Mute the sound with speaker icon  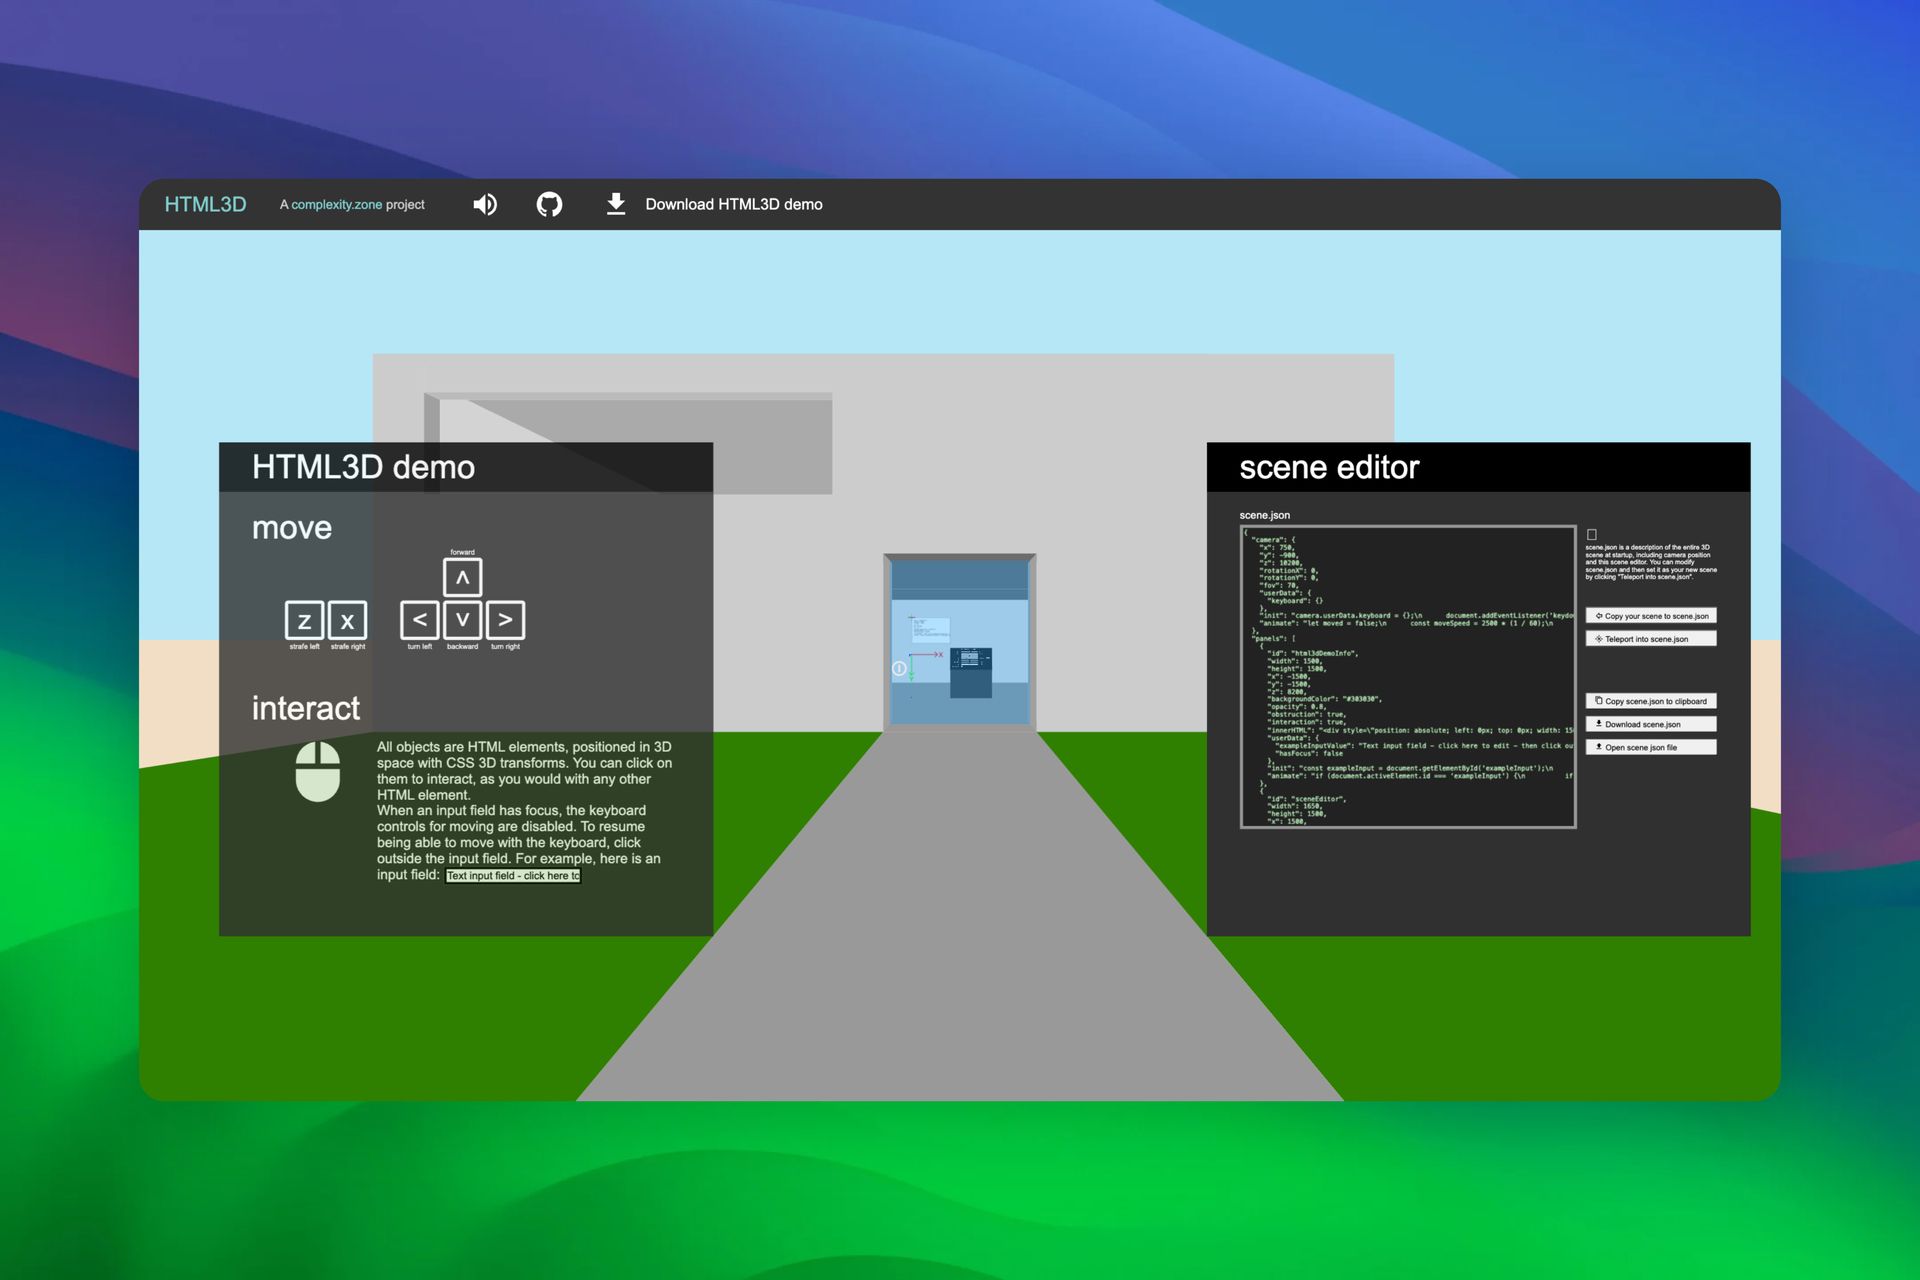(x=485, y=205)
